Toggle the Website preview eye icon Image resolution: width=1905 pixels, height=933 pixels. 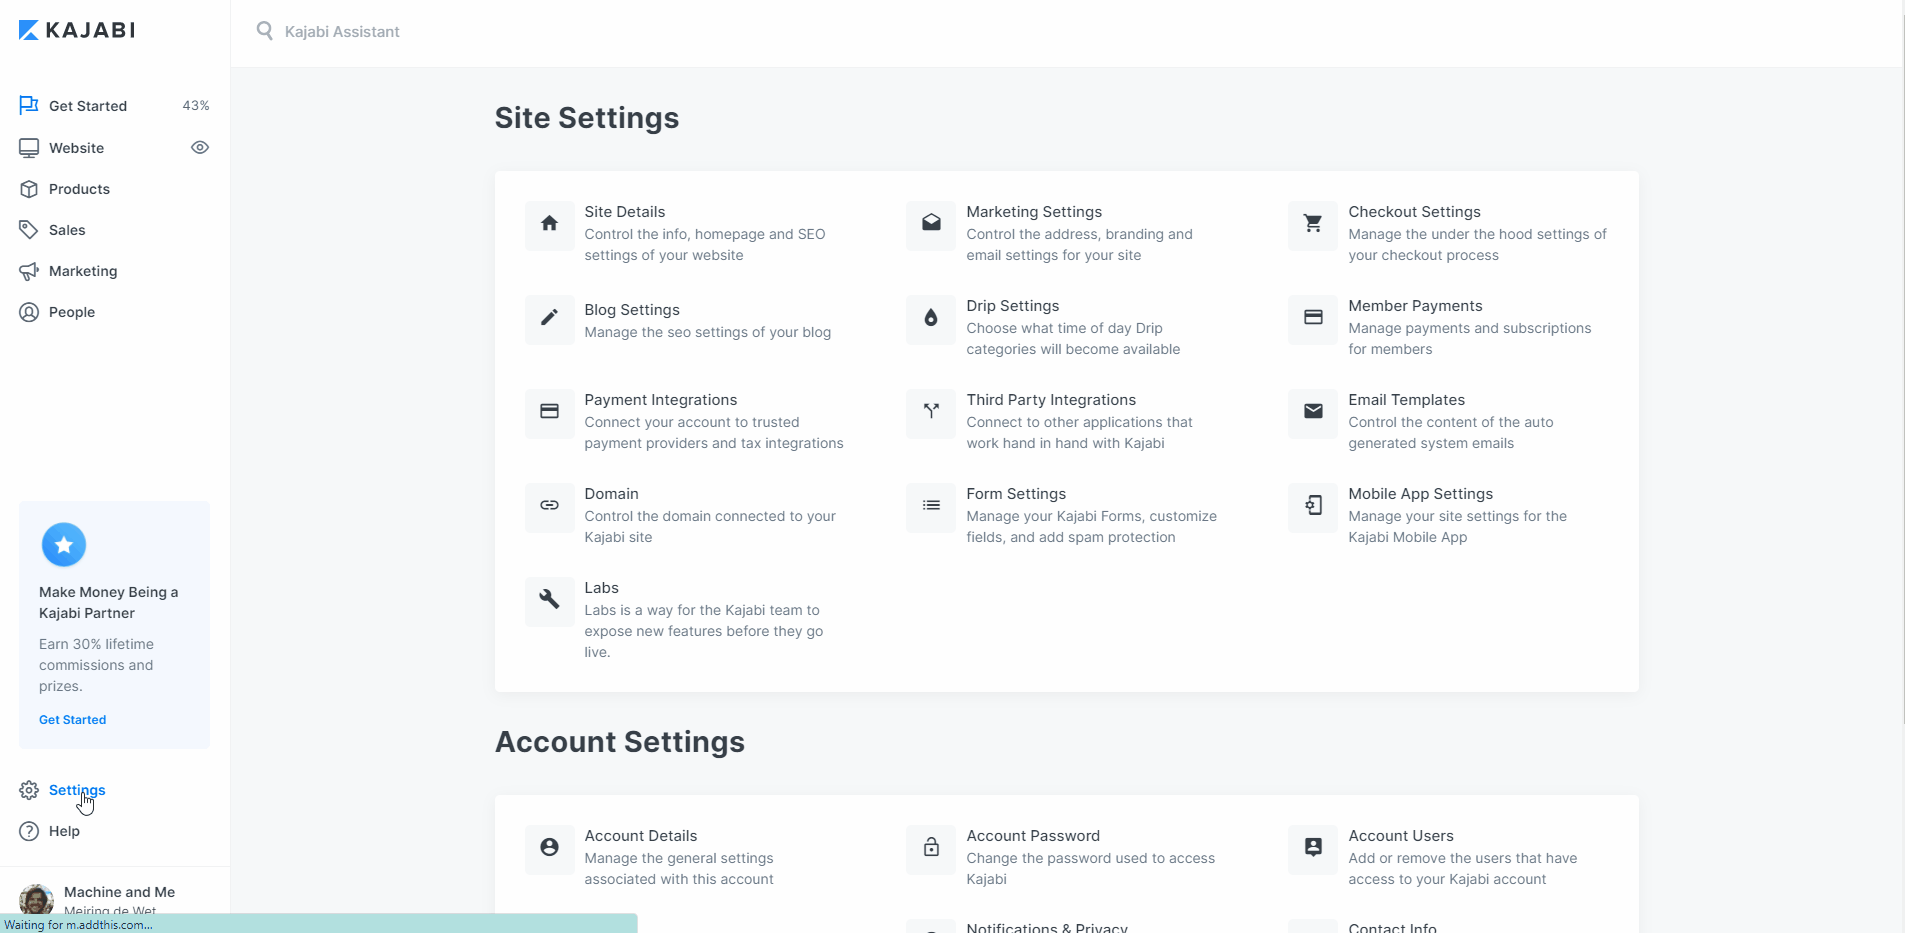pos(200,147)
